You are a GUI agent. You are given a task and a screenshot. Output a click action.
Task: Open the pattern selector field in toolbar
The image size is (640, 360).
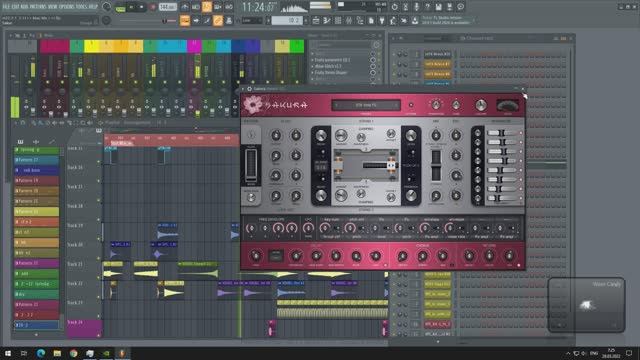287,20
